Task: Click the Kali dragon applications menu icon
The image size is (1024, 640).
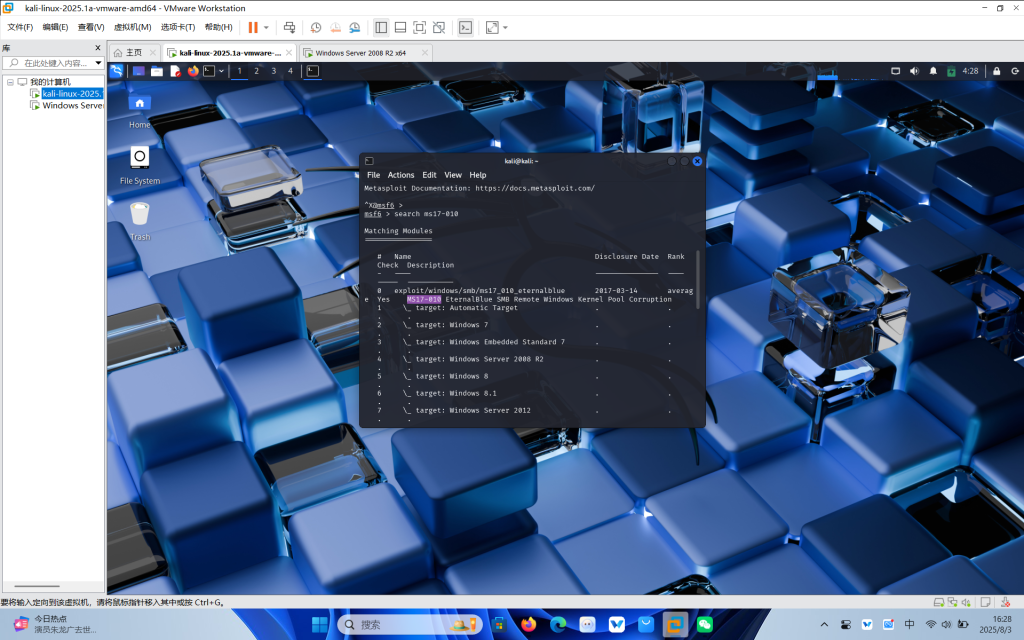Action: pos(116,71)
